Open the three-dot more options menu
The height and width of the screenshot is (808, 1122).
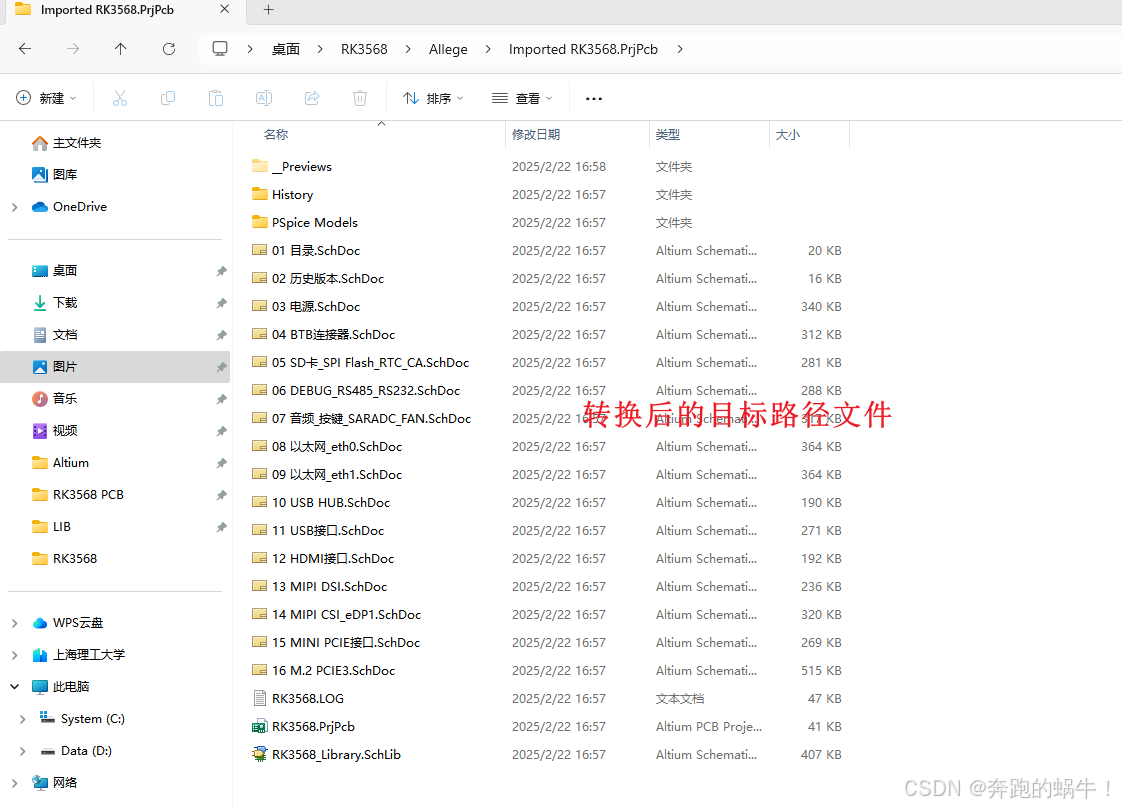point(594,99)
